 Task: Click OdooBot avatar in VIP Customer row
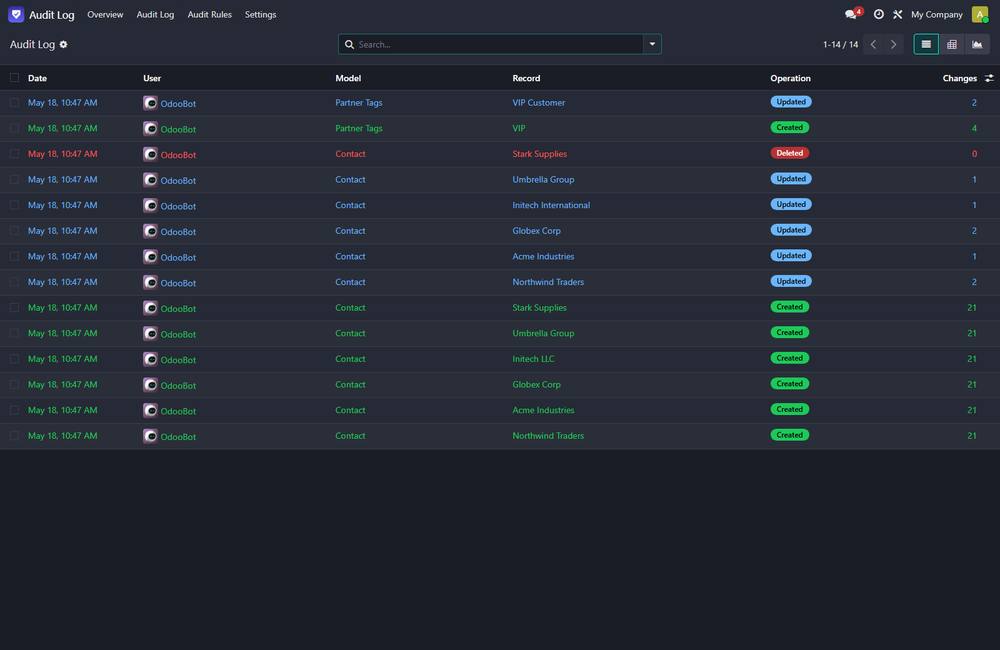pyautogui.click(x=150, y=103)
